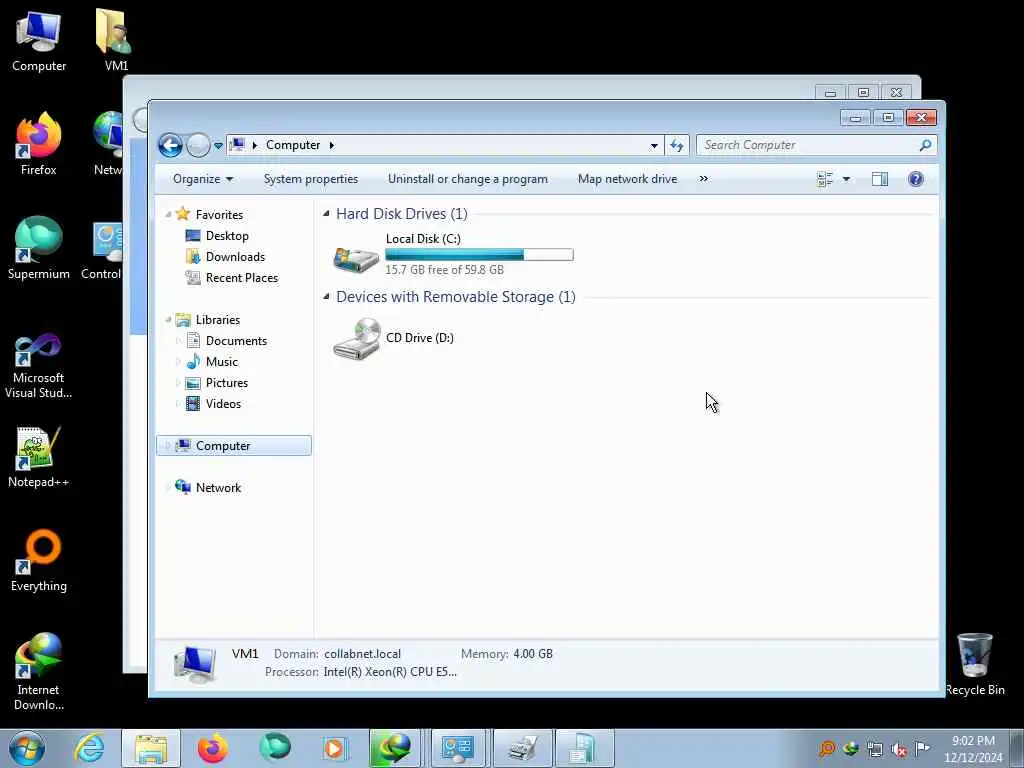This screenshot has width=1024, height=768.
Task: Collapse the Devices with Removable Storage group
Action: pyautogui.click(x=326, y=296)
